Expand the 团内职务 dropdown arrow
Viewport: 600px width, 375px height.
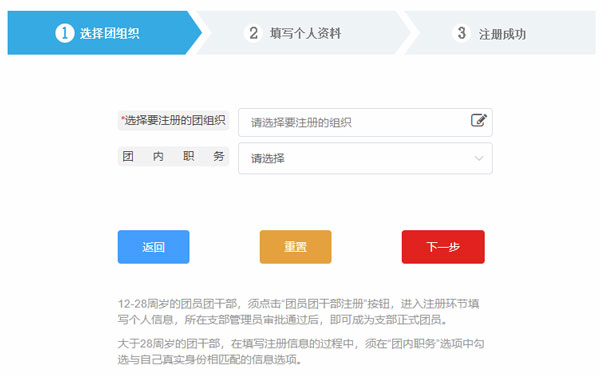click(479, 158)
